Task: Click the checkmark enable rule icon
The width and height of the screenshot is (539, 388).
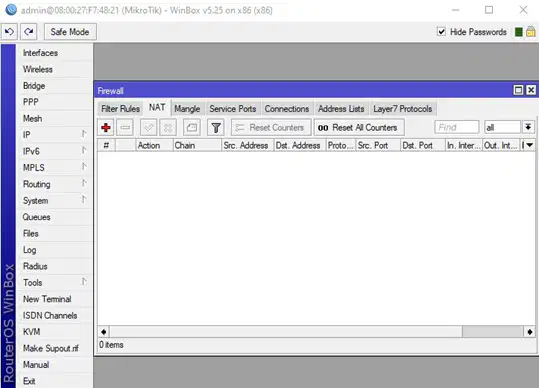Action: point(148,128)
